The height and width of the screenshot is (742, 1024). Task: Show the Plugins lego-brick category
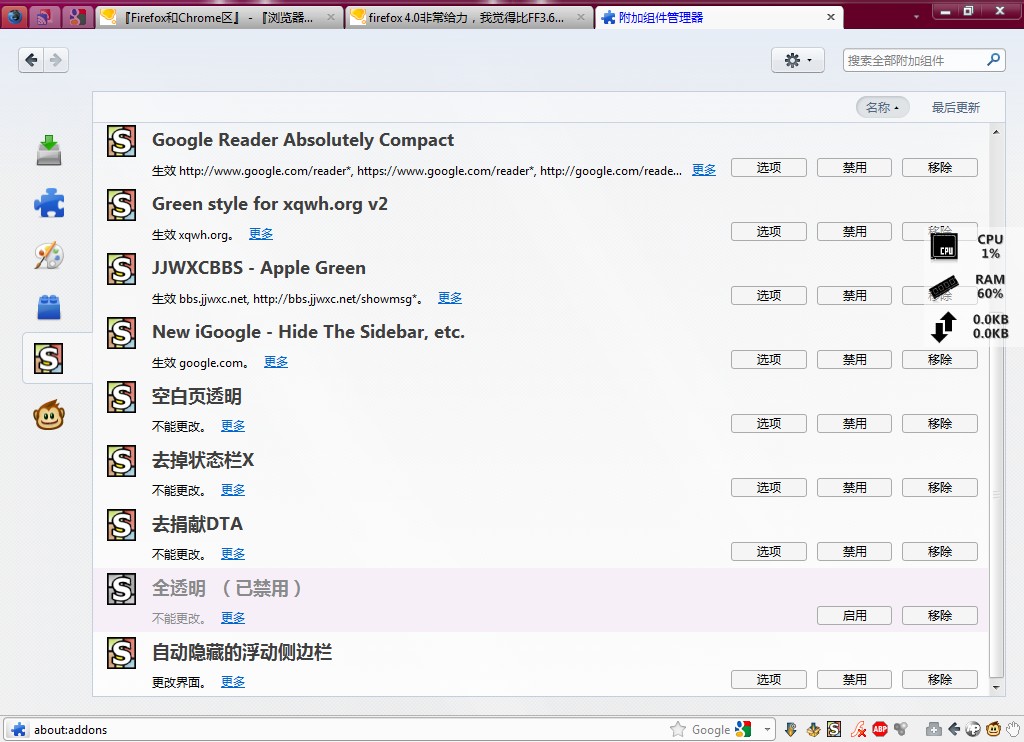pos(49,307)
